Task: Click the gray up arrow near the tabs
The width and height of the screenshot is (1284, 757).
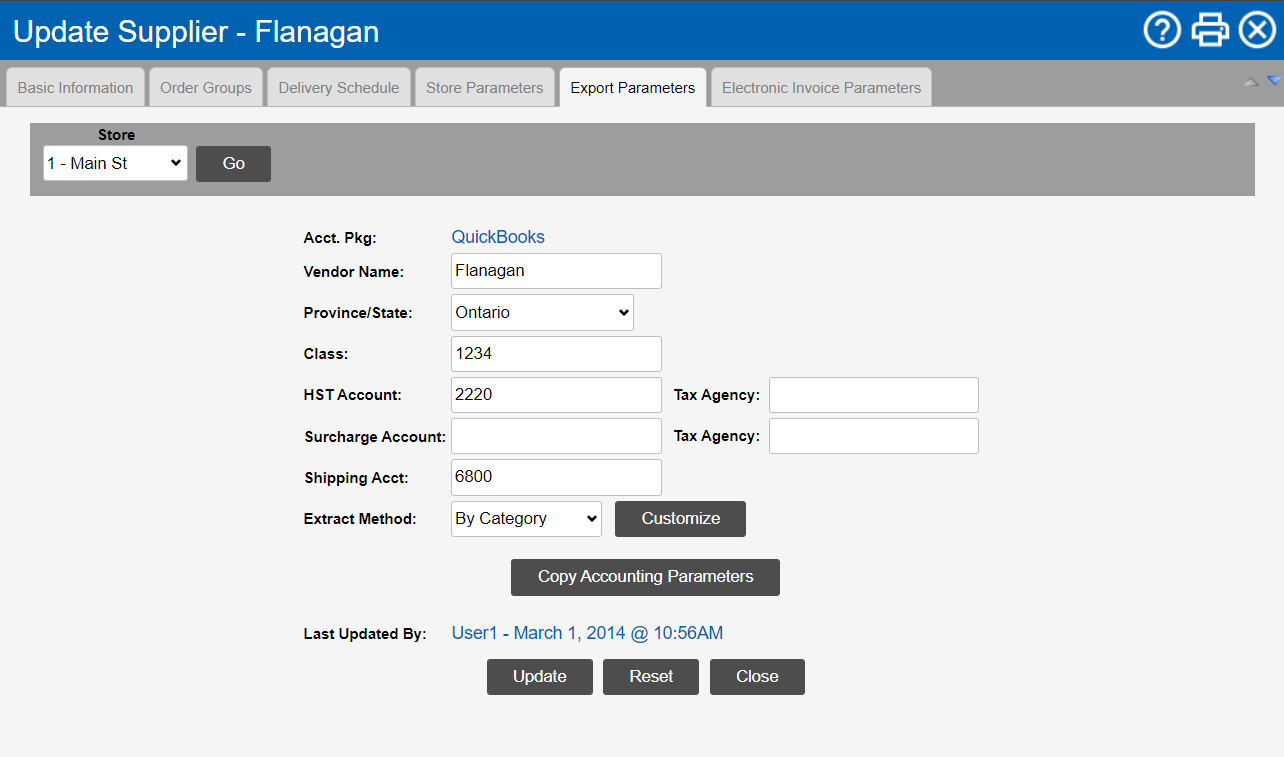Action: pos(1250,82)
